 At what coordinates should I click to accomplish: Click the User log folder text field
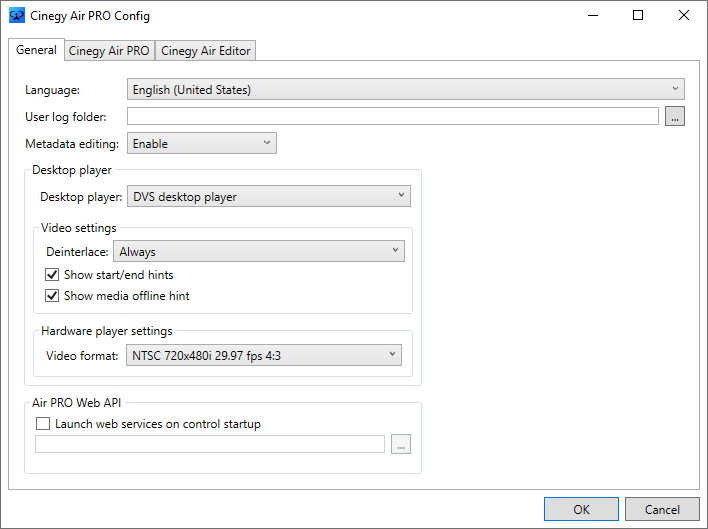coord(393,116)
